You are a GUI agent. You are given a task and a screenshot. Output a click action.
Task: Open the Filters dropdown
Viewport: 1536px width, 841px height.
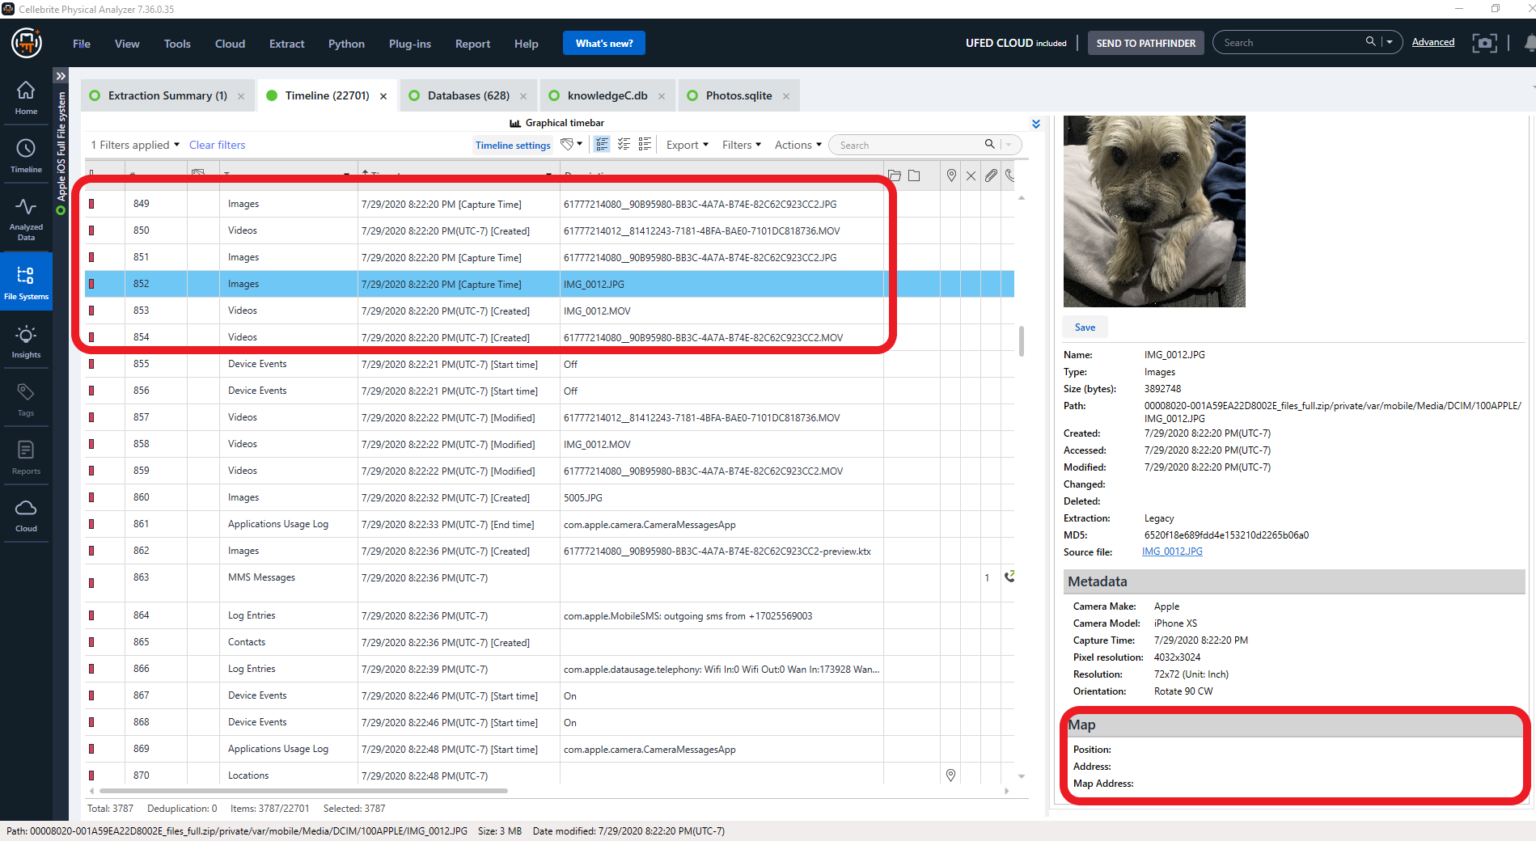[x=740, y=144]
